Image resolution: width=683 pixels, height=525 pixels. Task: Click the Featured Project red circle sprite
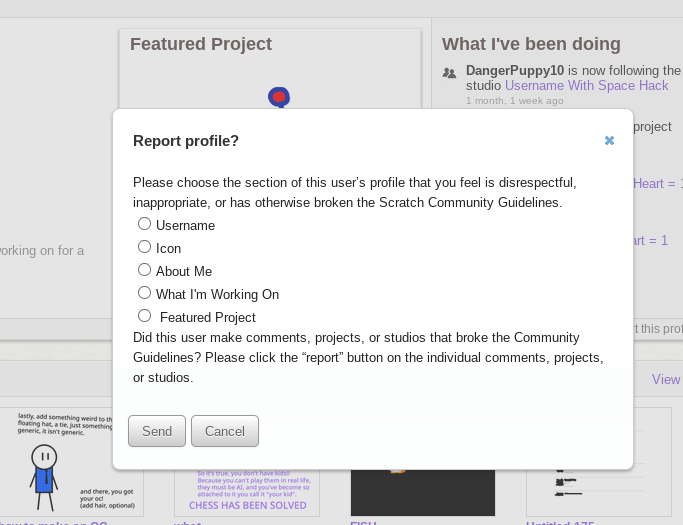pyautogui.click(x=280, y=97)
